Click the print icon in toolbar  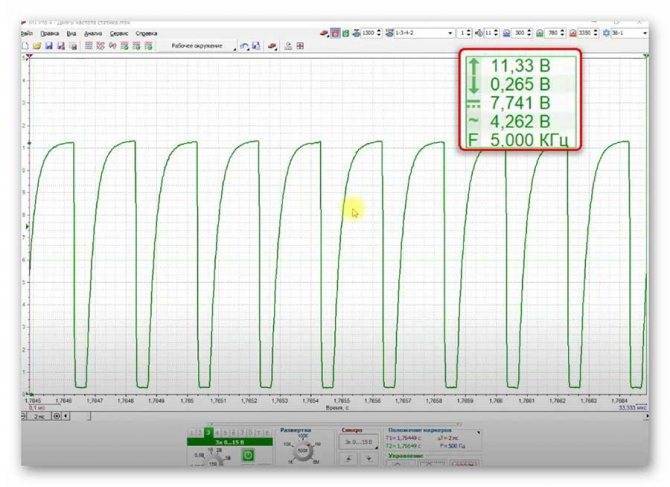[73, 46]
